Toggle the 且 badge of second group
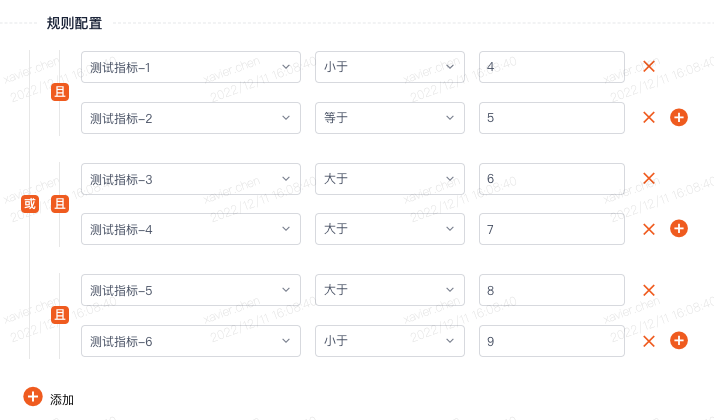This screenshot has width=714, height=420. [x=60, y=204]
